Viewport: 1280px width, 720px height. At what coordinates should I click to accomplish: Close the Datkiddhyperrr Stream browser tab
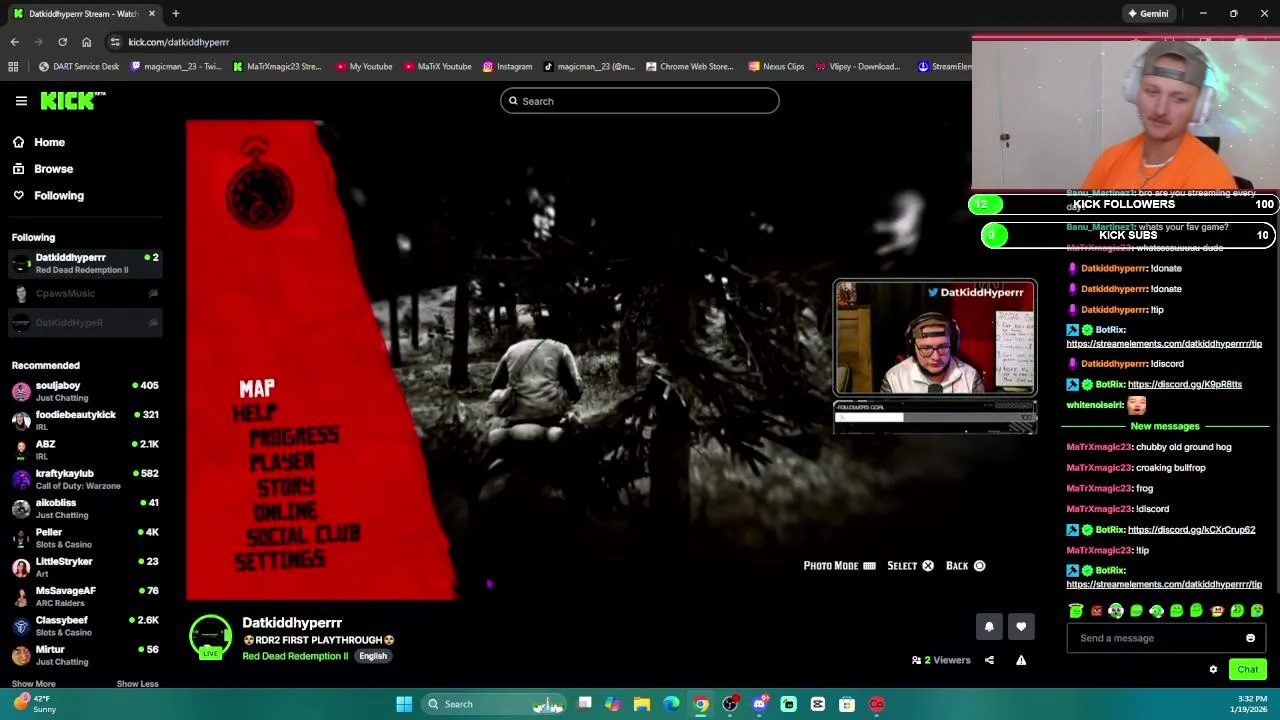[152, 14]
